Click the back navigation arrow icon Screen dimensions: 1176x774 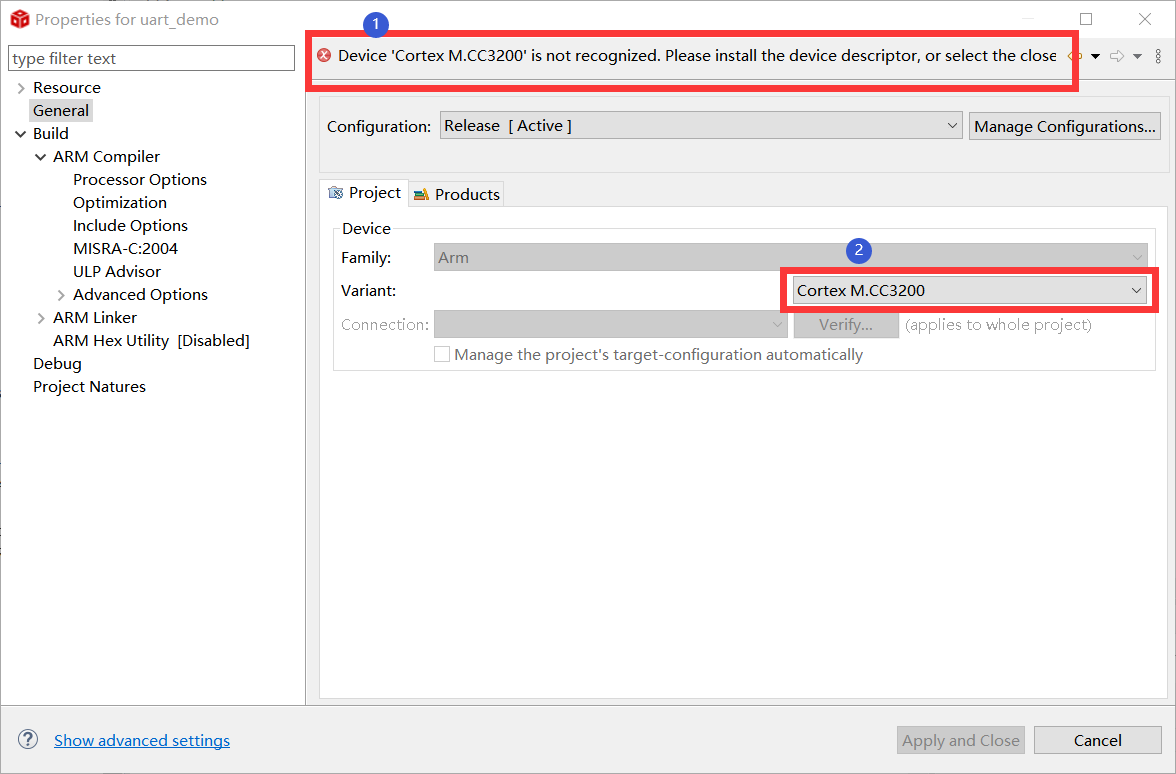click(1074, 55)
